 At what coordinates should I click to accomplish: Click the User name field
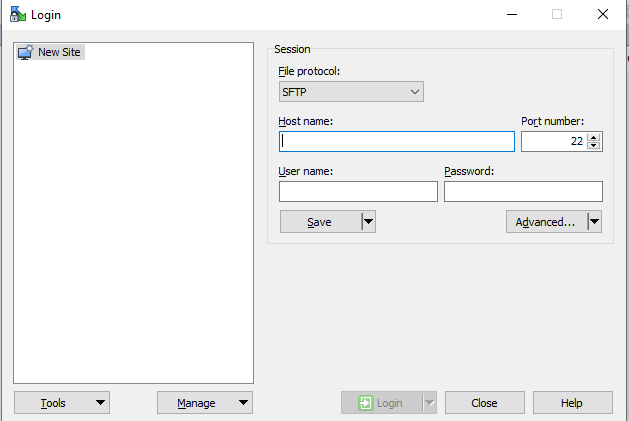pyautogui.click(x=358, y=191)
